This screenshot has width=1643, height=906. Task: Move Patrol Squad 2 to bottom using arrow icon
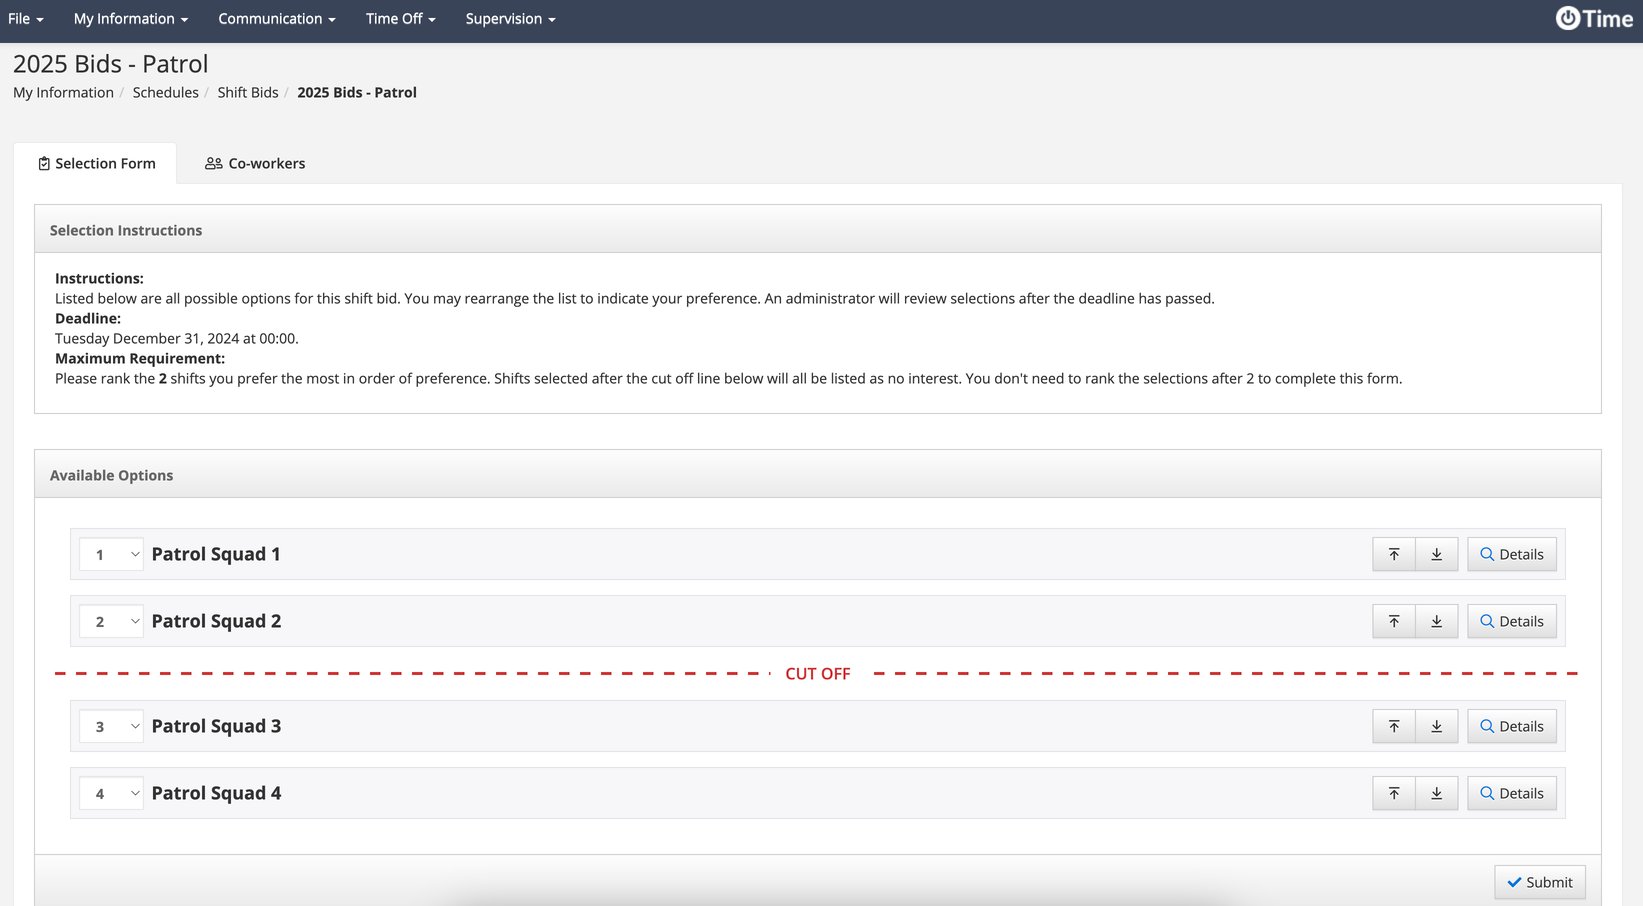pos(1437,620)
